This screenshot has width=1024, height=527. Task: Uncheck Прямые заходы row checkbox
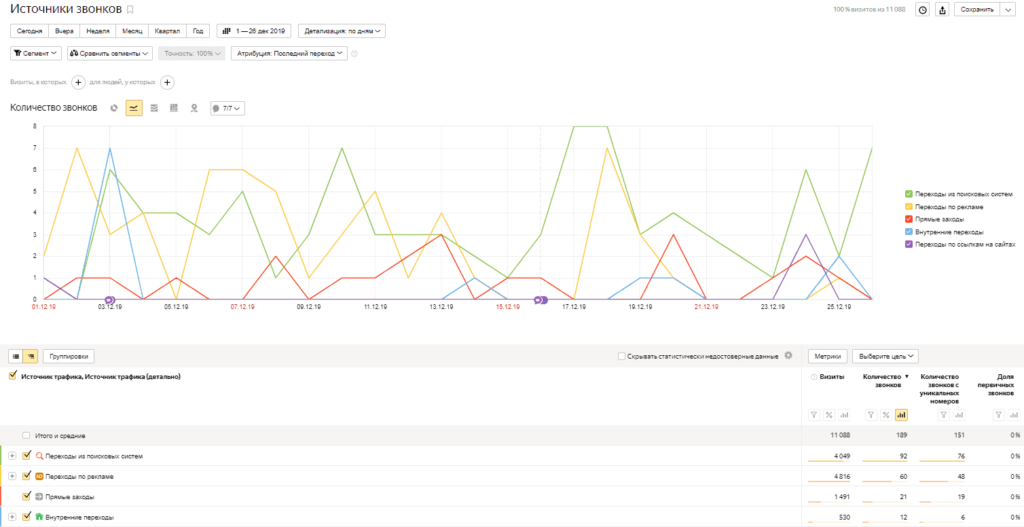[x=27, y=496]
